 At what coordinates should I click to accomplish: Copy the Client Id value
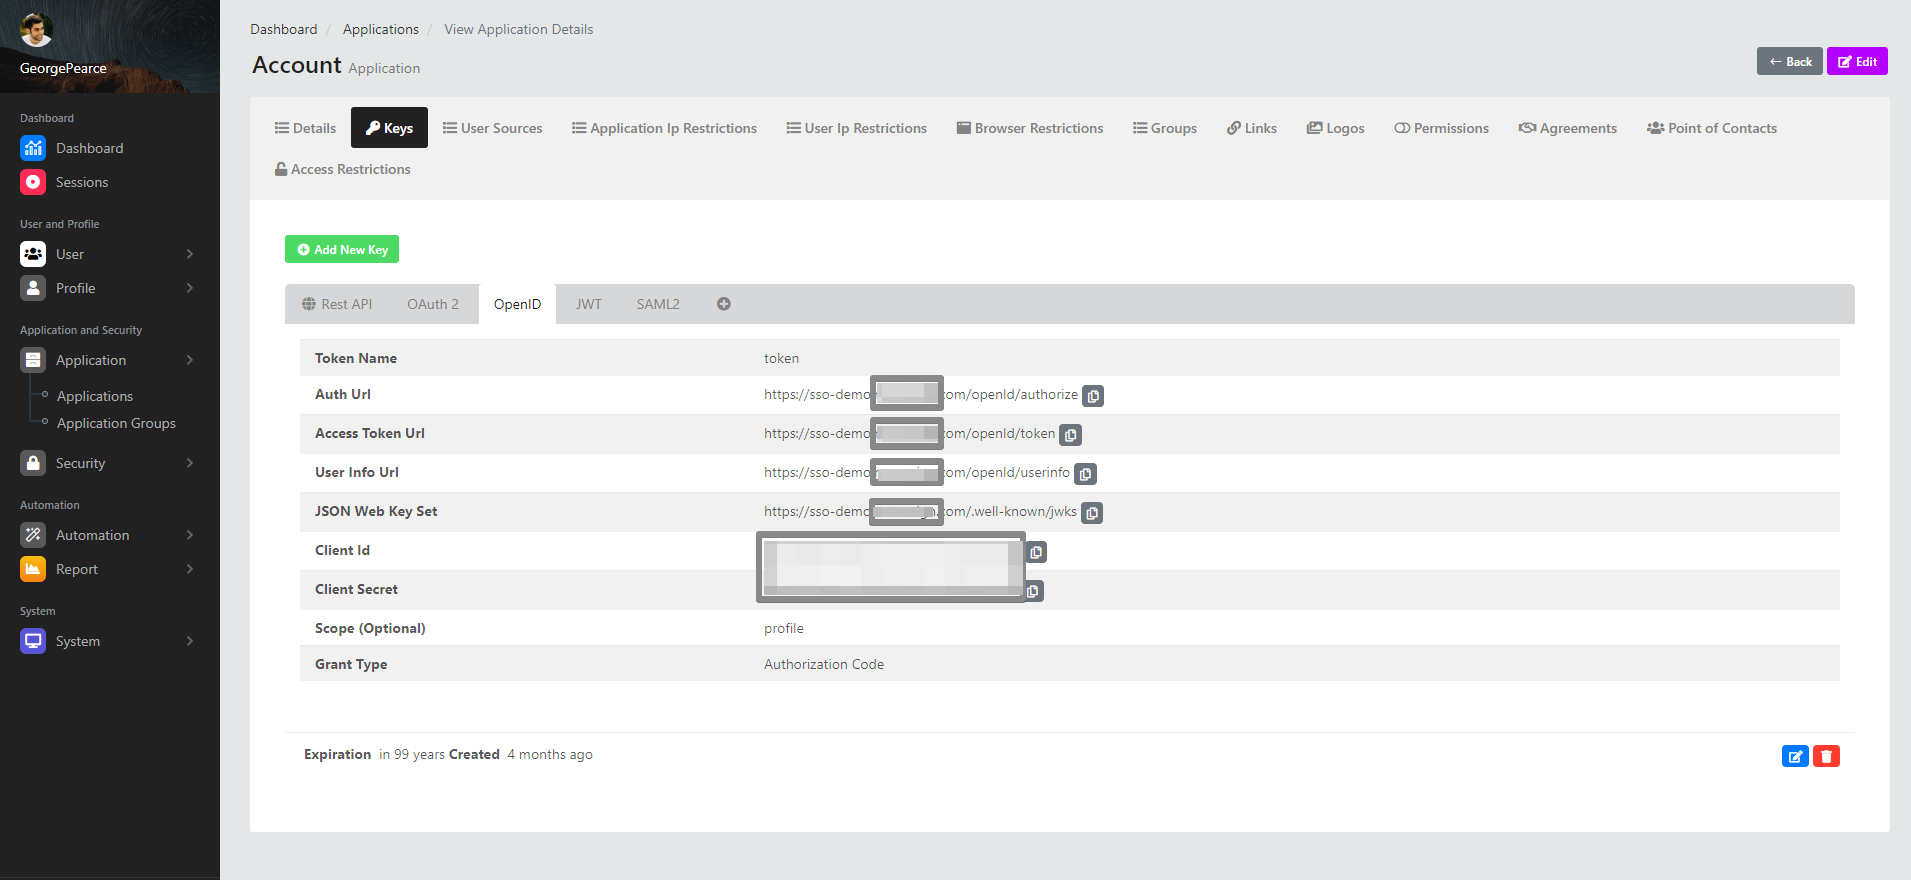click(1036, 552)
